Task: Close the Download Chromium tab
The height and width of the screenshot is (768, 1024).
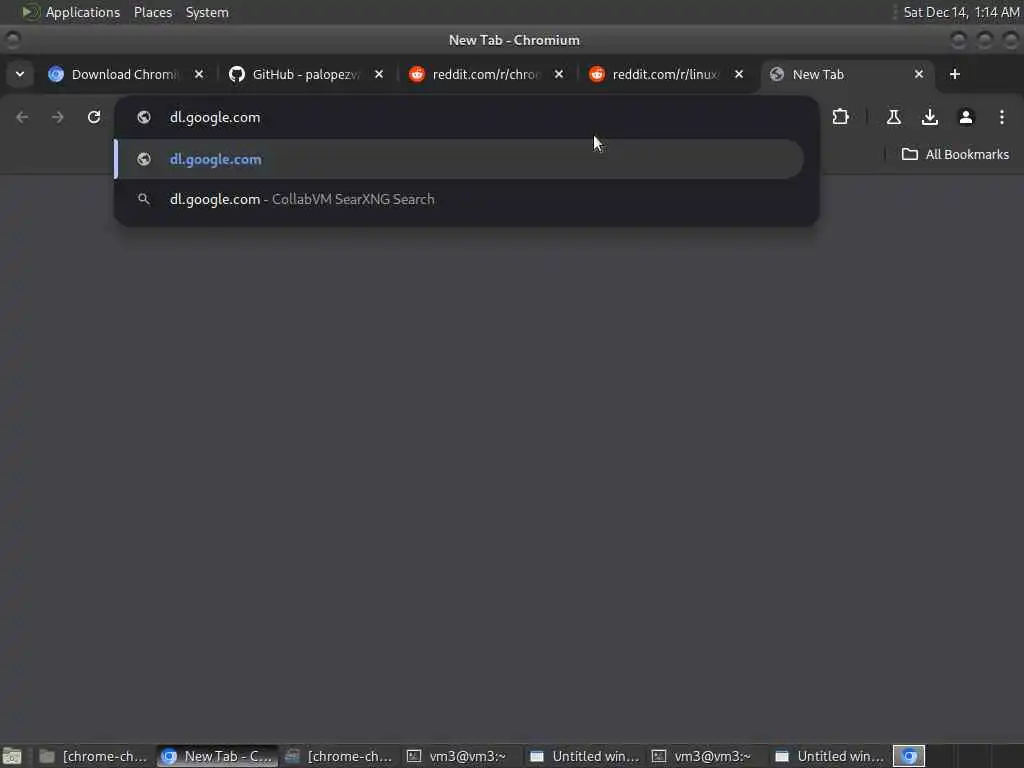Action: (x=199, y=74)
